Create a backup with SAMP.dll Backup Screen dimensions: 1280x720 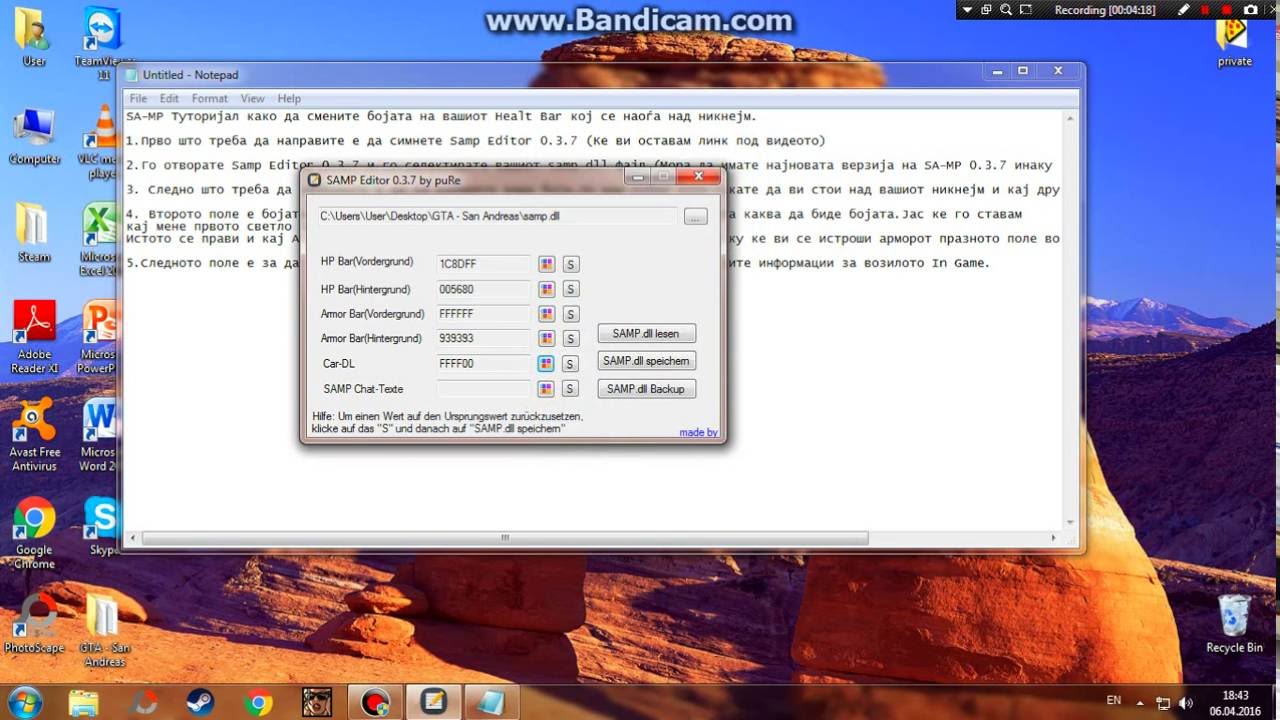(x=646, y=389)
